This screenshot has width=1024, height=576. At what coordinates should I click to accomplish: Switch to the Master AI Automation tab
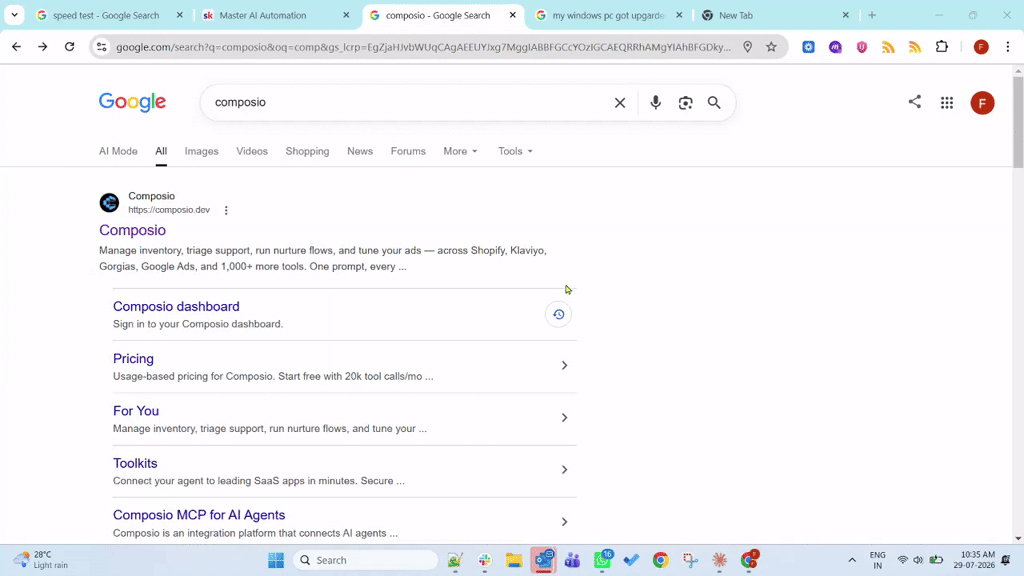coord(263,15)
